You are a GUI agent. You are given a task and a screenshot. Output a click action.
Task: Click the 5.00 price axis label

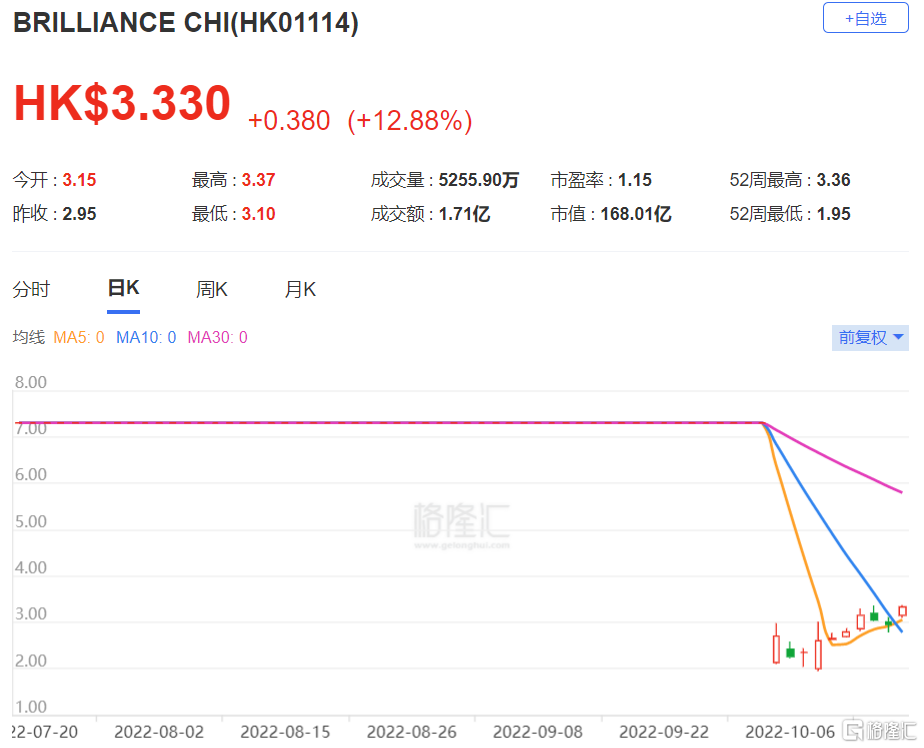31,522
